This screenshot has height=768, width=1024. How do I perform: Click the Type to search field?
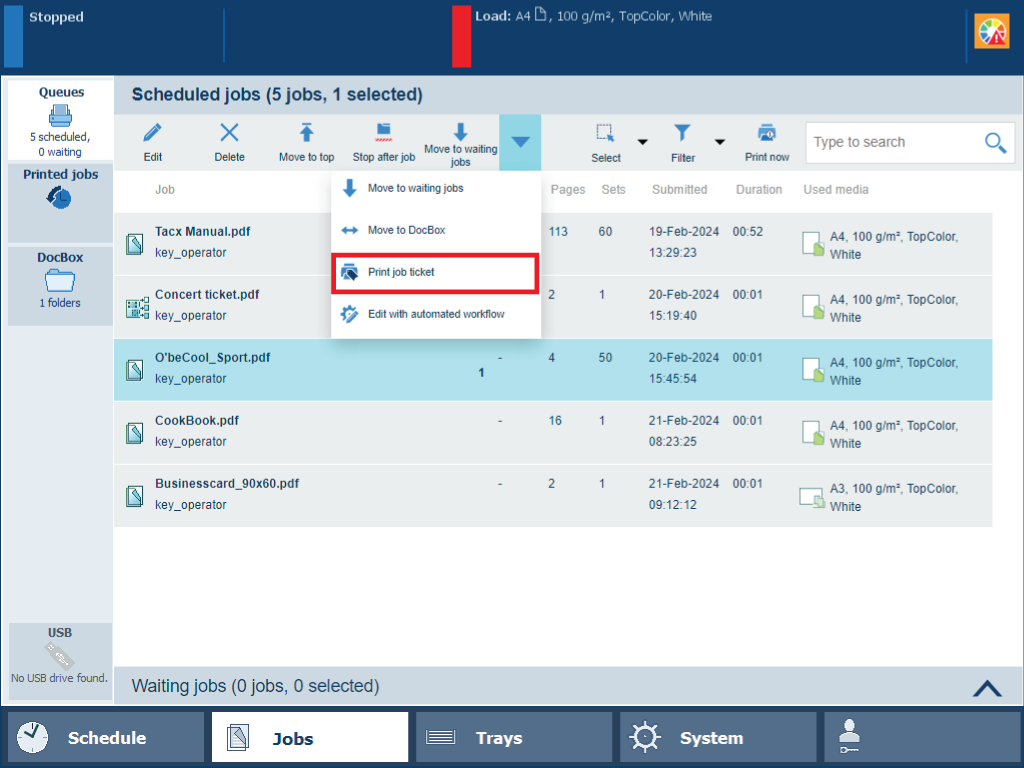click(x=890, y=143)
